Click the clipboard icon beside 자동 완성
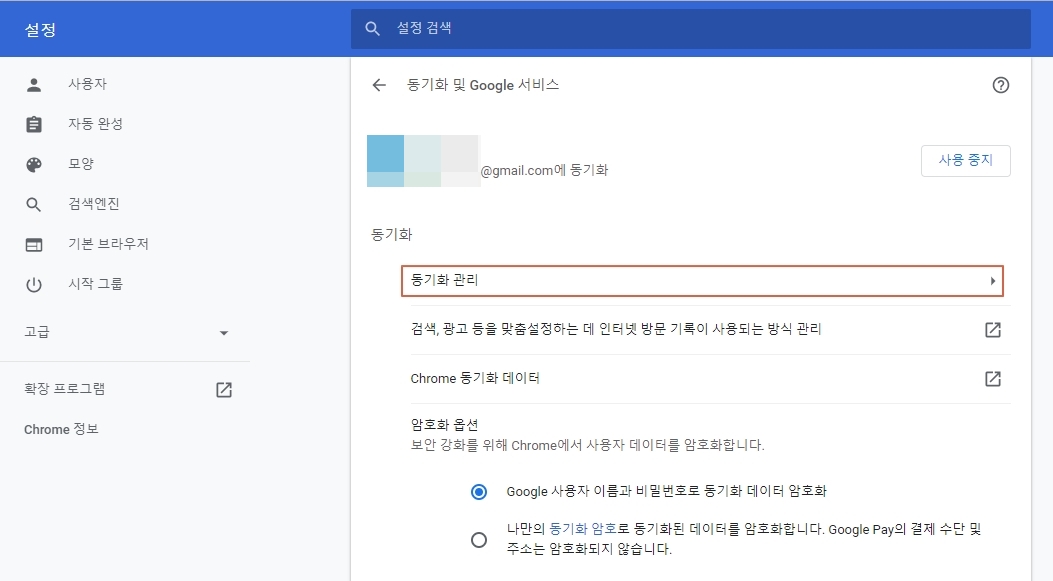 (34, 124)
